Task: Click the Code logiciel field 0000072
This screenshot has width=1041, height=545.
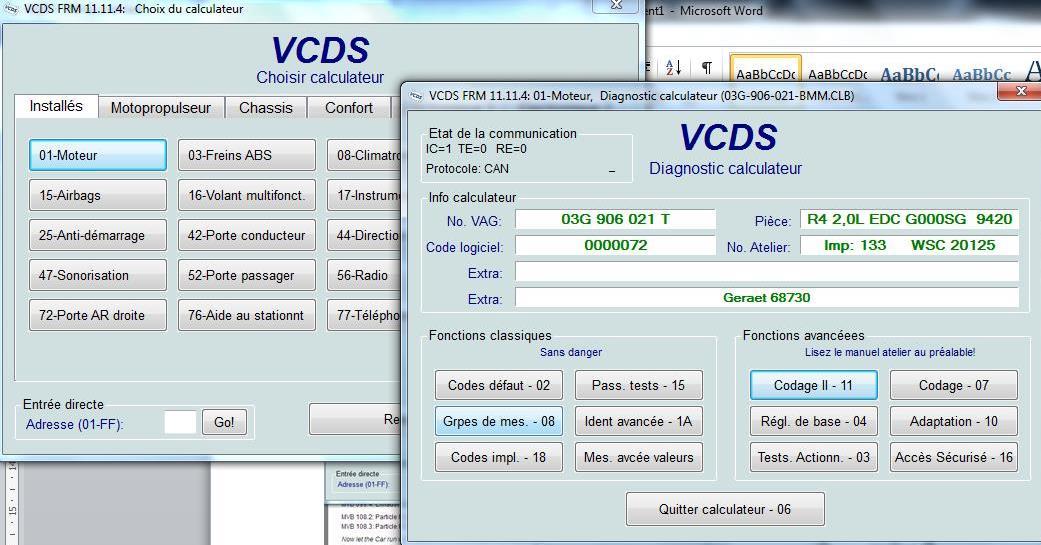Action: (615, 245)
